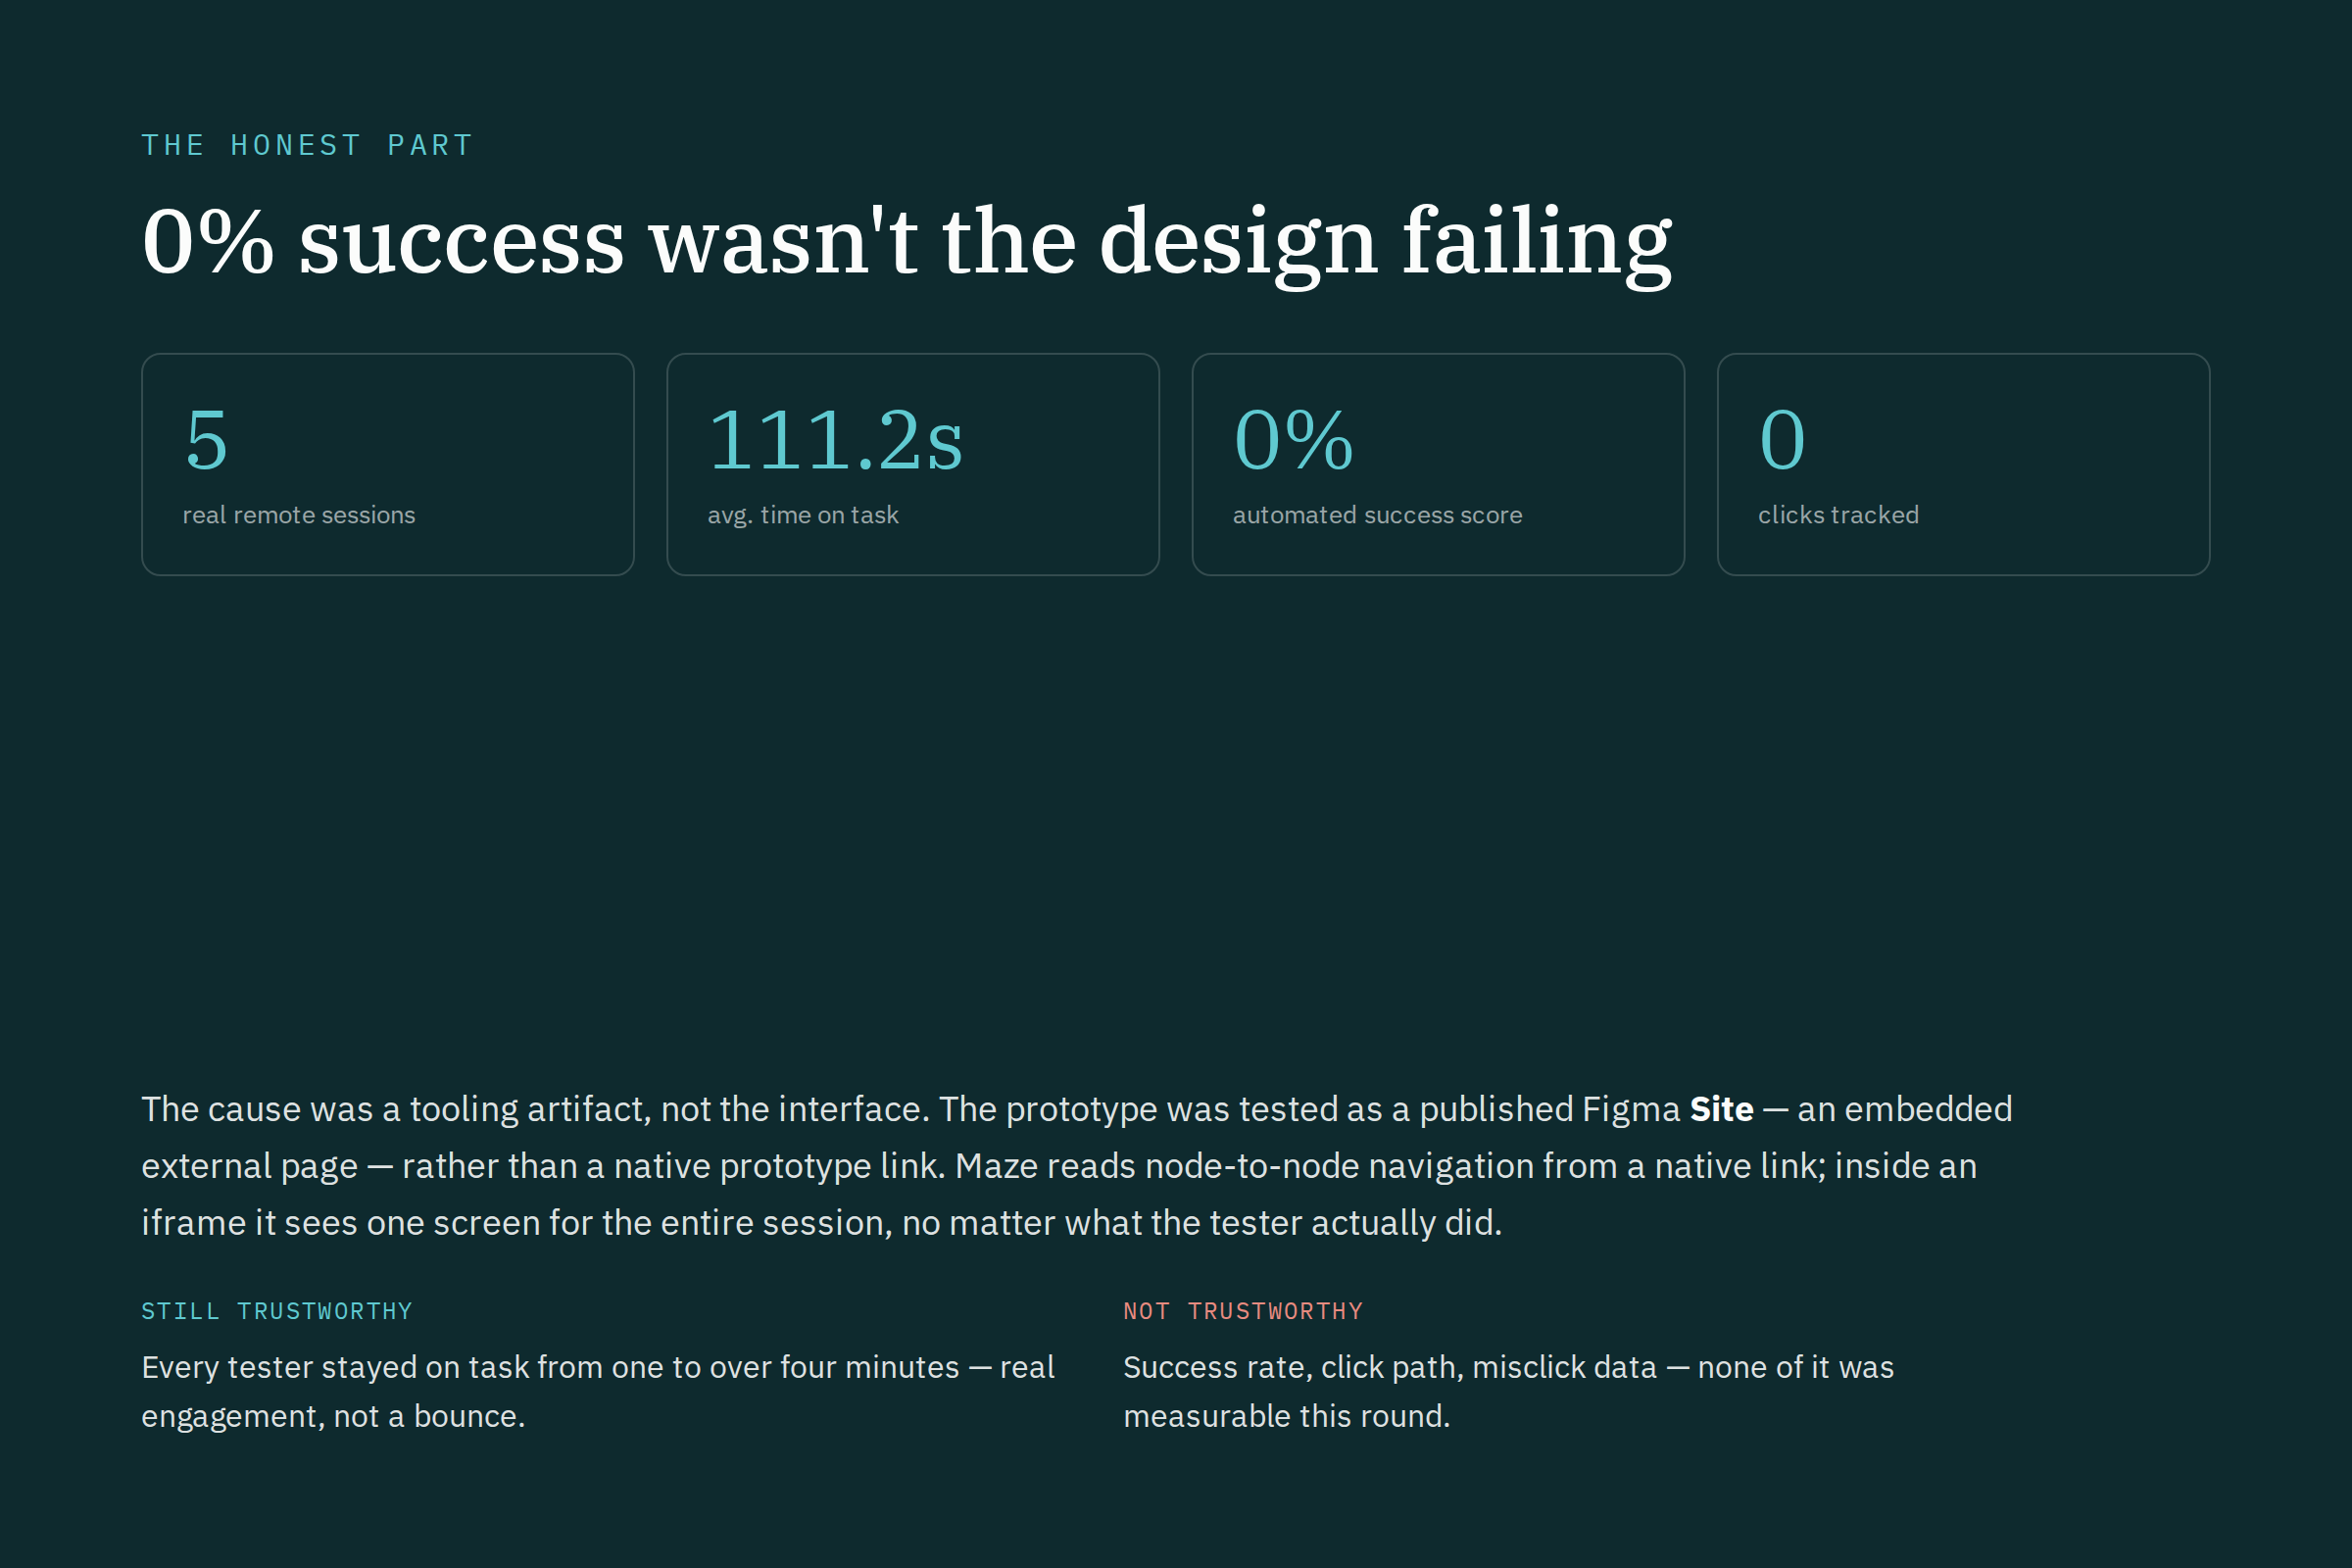Image resolution: width=2352 pixels, height=1568 pixels.
Task: Click the 'avg. time on task' caption
Action: tap(803, 515)
